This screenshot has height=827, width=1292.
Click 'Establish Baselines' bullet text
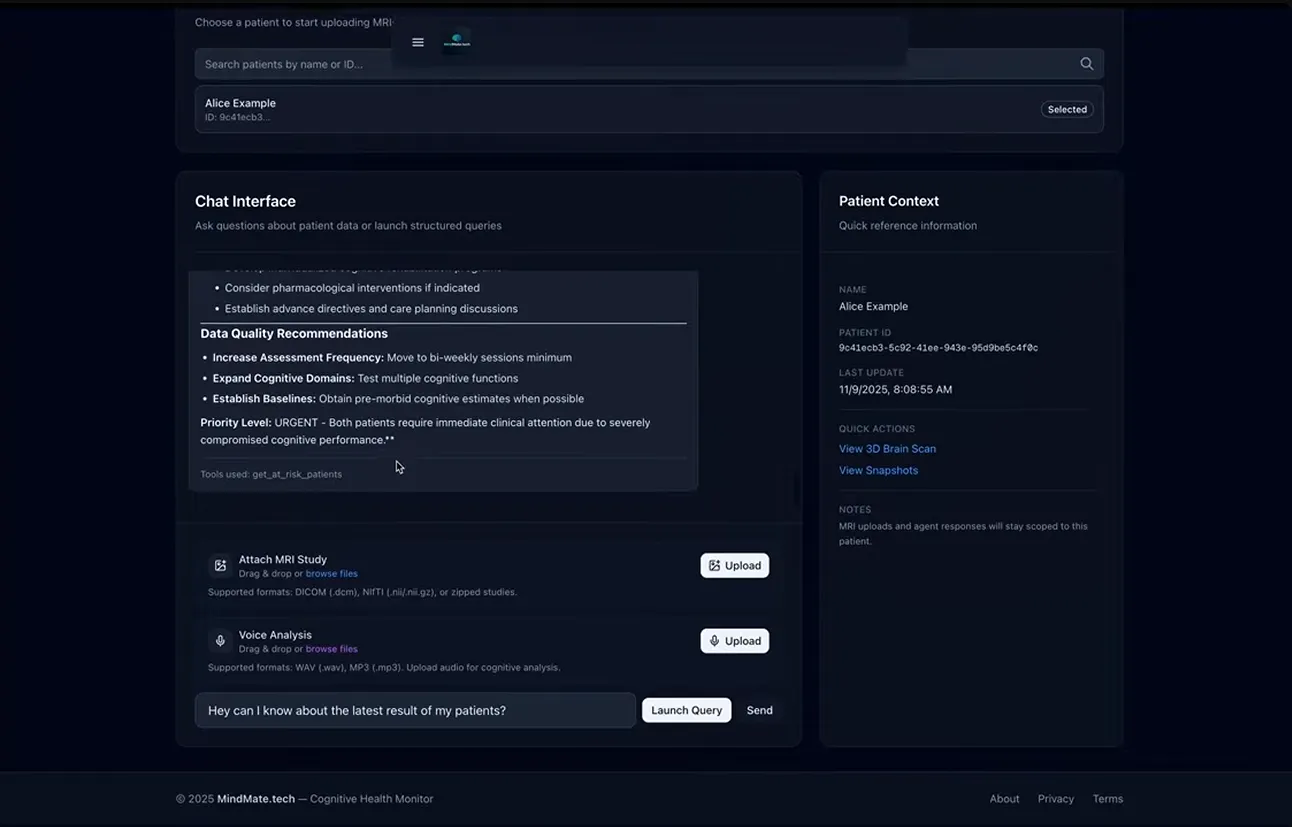click(264, 399)
